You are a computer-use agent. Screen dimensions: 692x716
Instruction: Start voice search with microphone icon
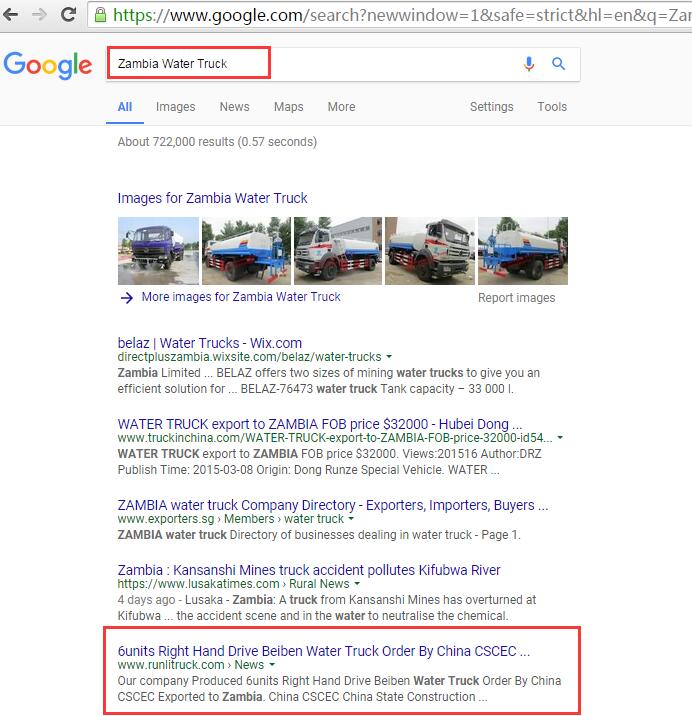529,64
